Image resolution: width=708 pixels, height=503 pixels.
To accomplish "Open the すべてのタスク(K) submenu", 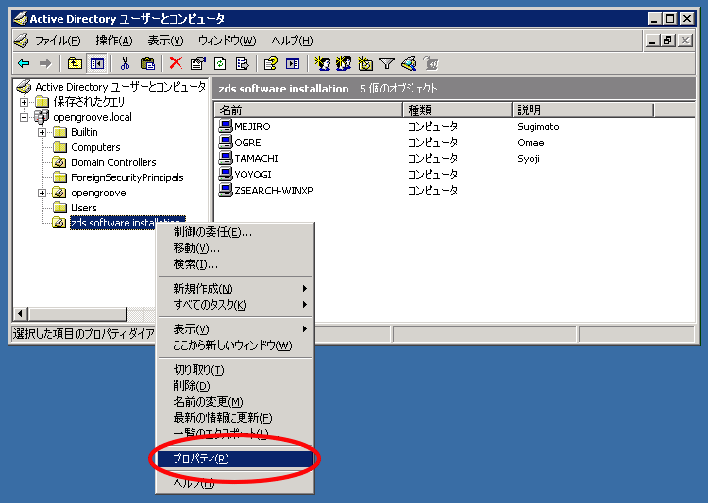I will [235, 305].
